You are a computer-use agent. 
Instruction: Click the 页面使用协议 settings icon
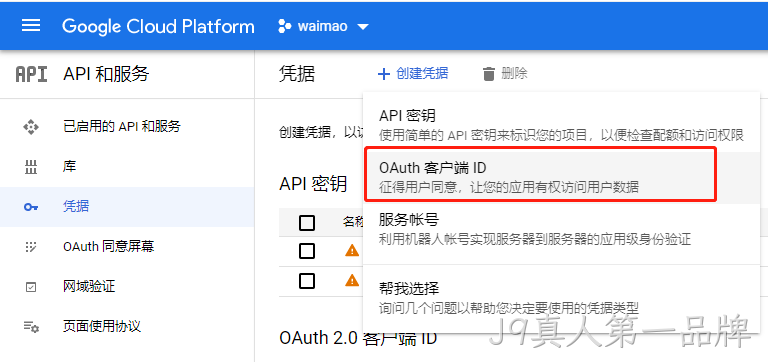[x=31, y=327]
